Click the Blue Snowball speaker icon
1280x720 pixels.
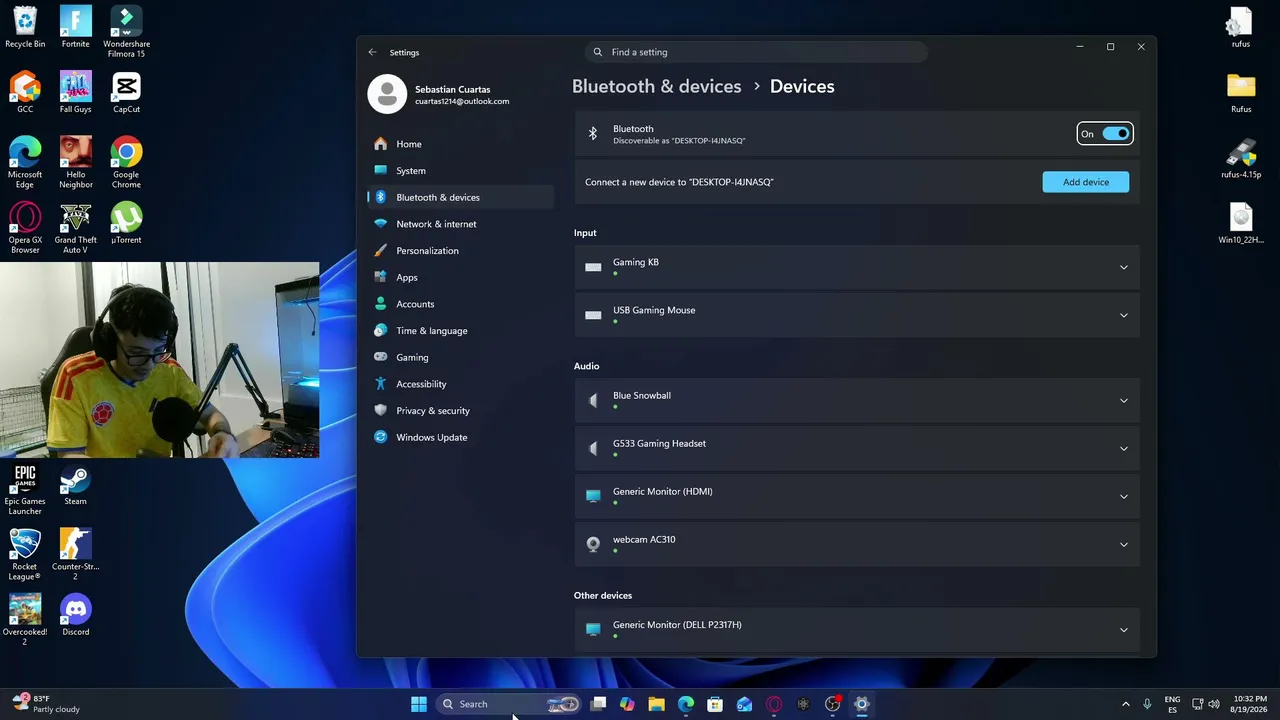tap(593, 400)
